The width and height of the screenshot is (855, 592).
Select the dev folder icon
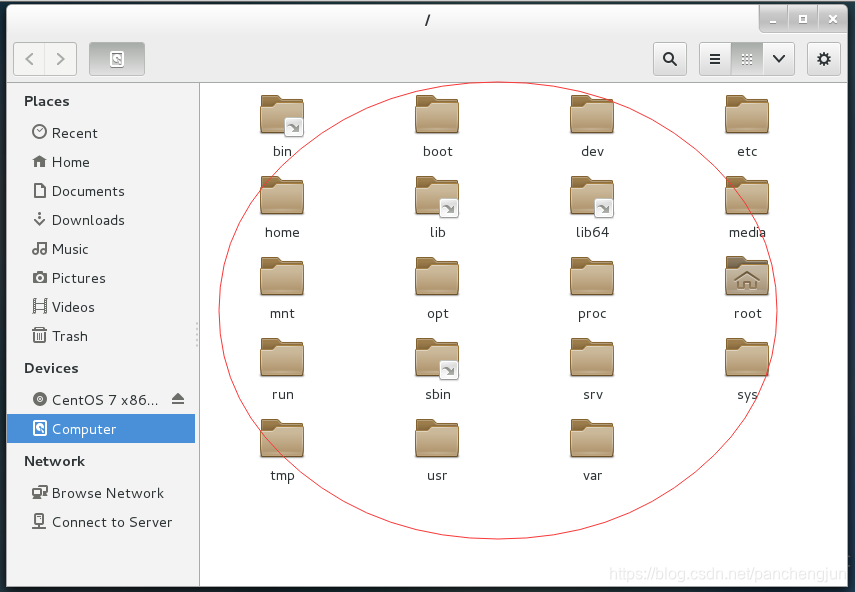tap(592, 115)
